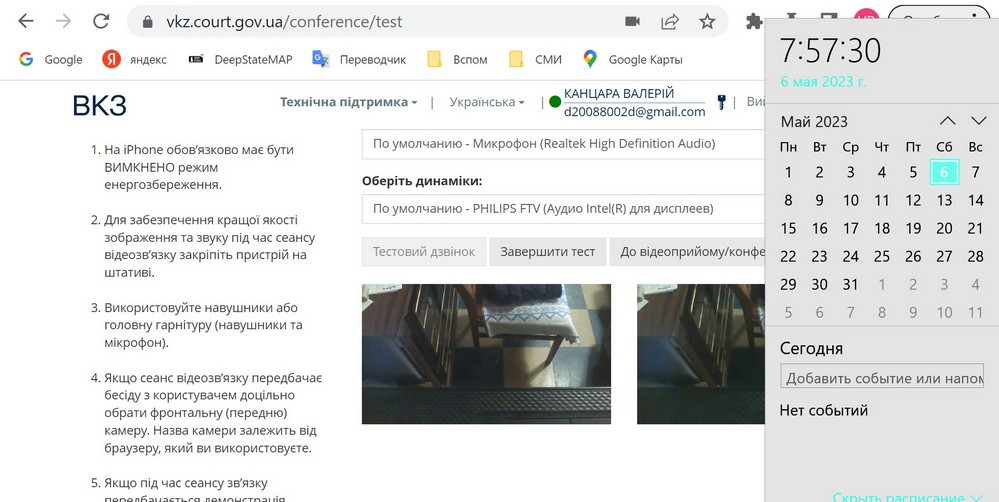This screenshot has width=999, height=502.
Task: Select May 21 in the calendar
Action: click(x=975, y=228)
